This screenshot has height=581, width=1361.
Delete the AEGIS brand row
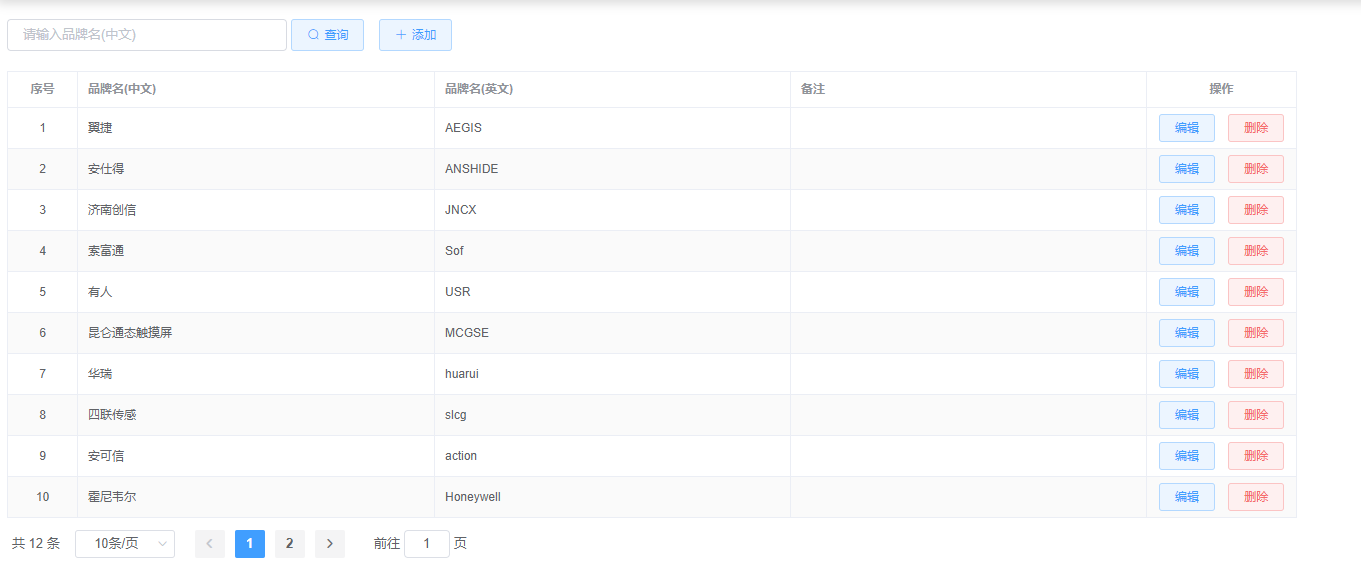[1255, 128]
